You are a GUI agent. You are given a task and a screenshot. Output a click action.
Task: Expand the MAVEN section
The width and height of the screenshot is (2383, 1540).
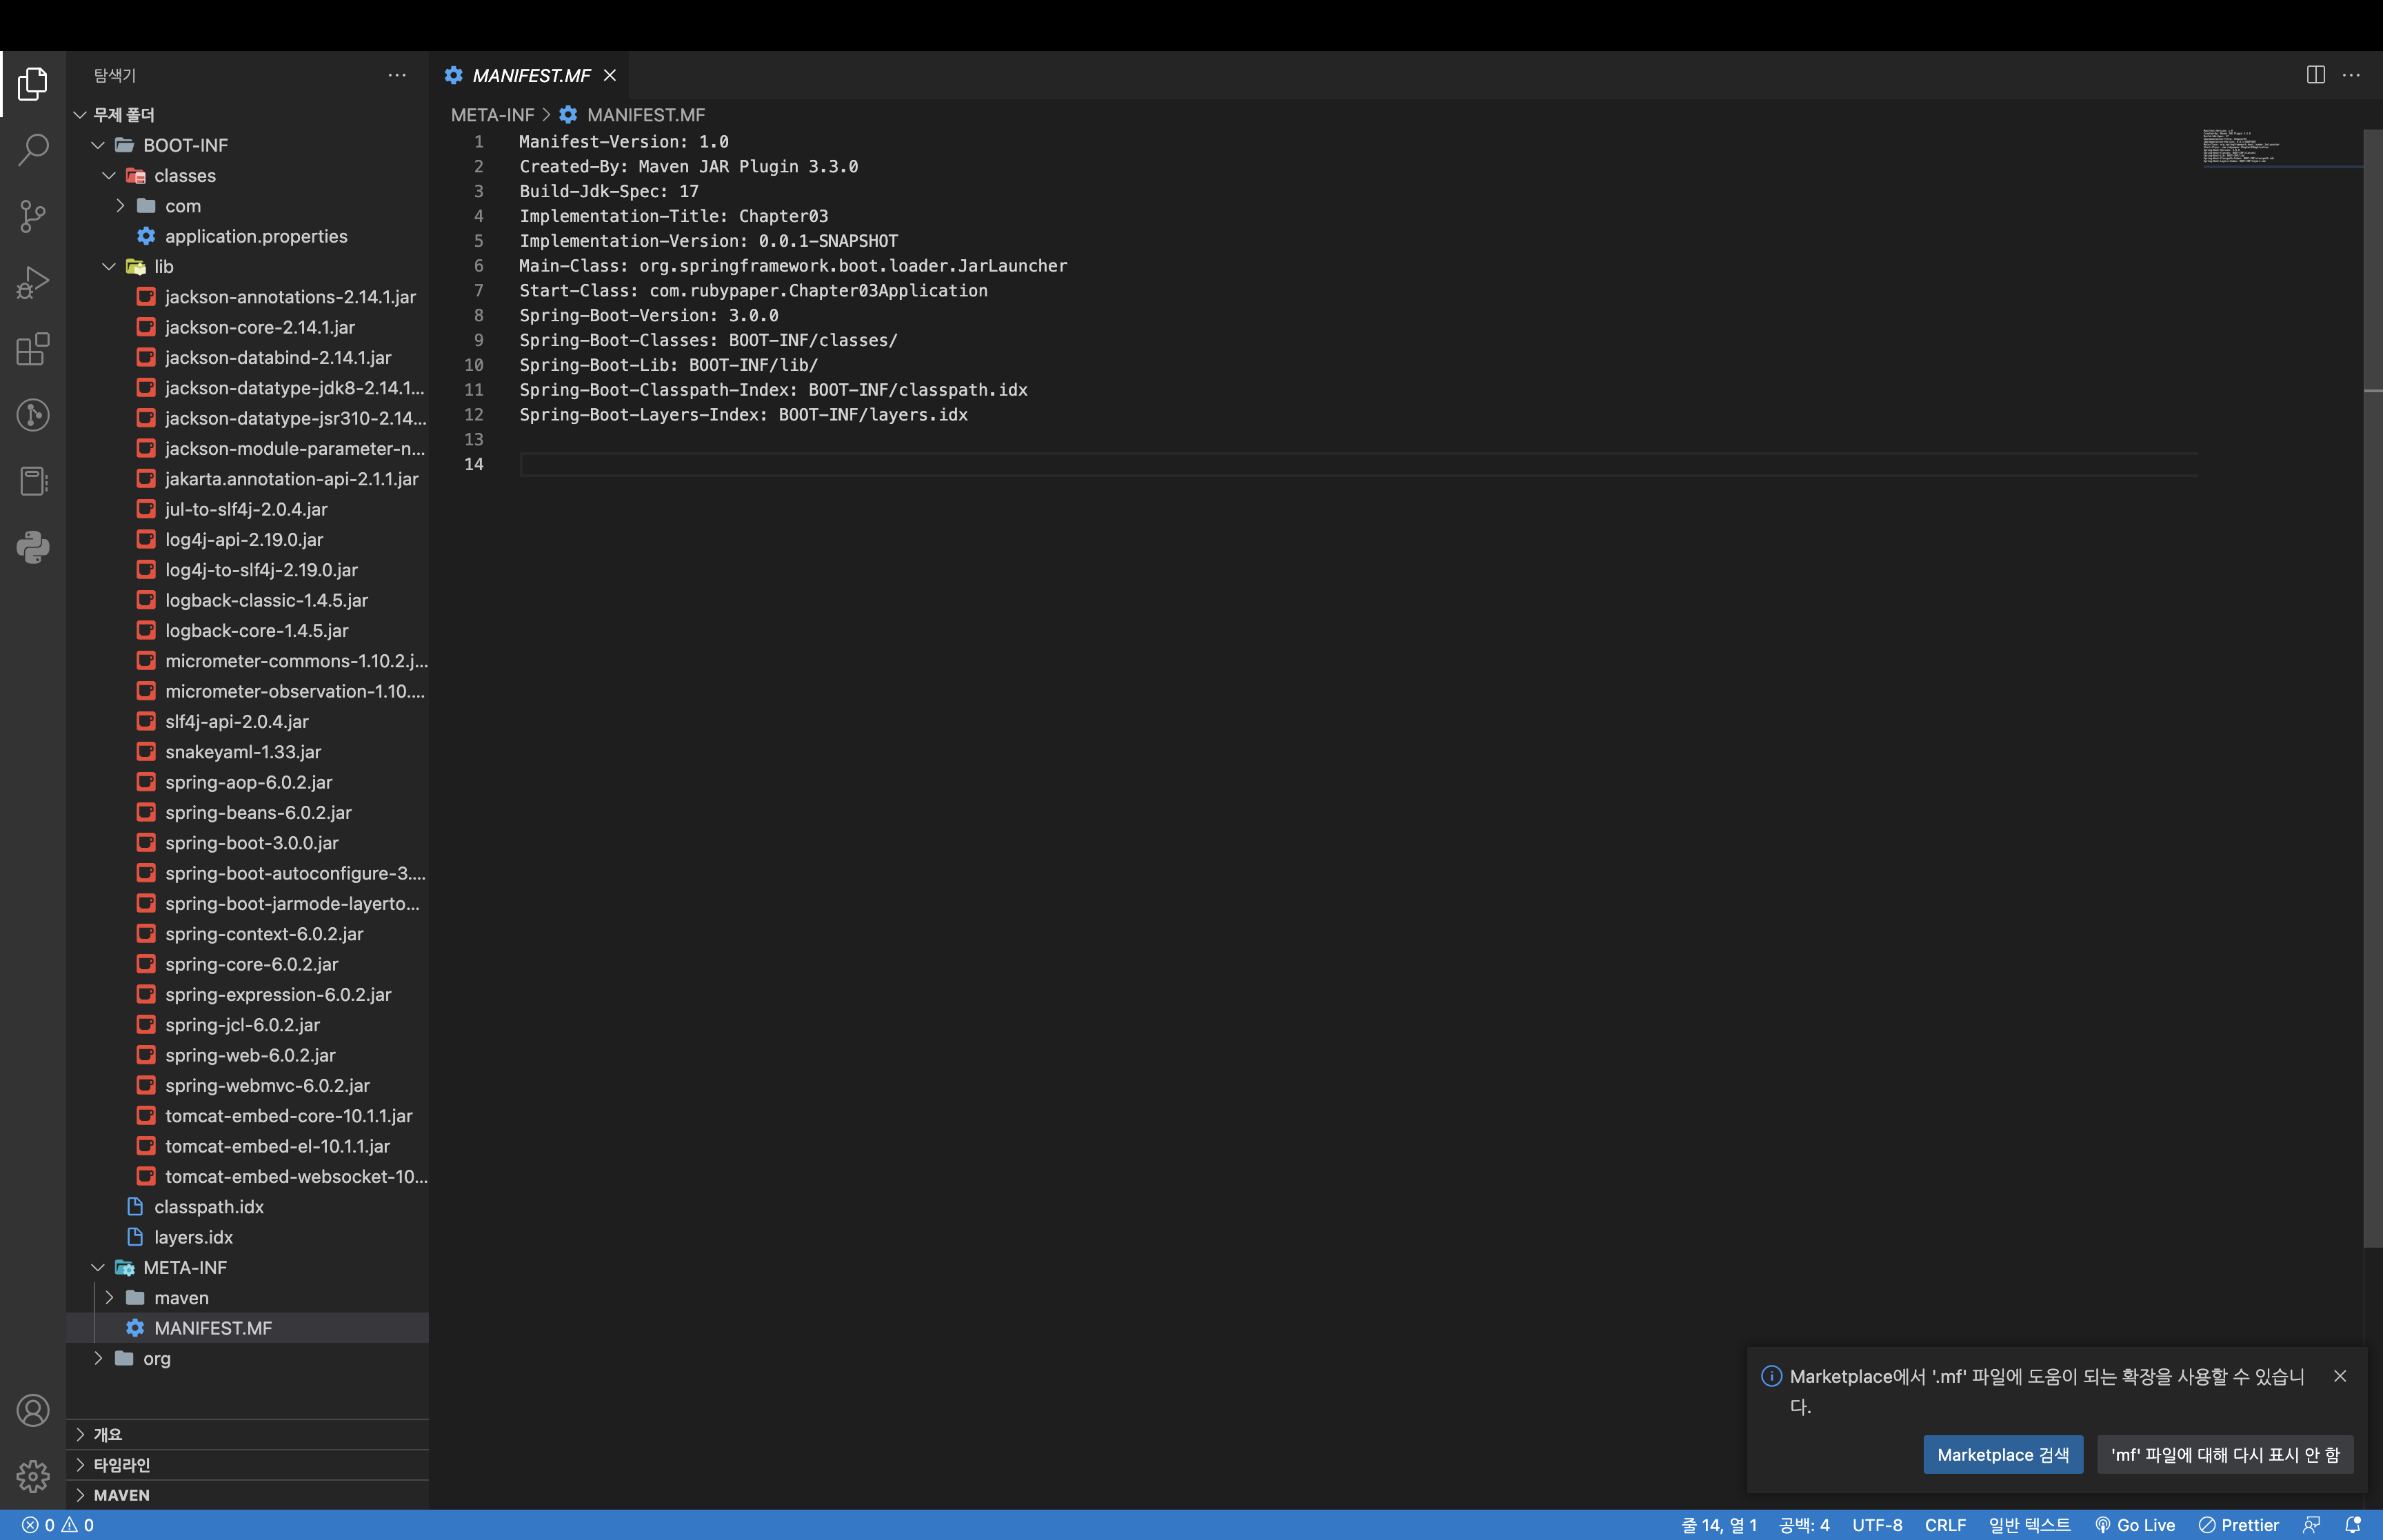click(121, 1495)
